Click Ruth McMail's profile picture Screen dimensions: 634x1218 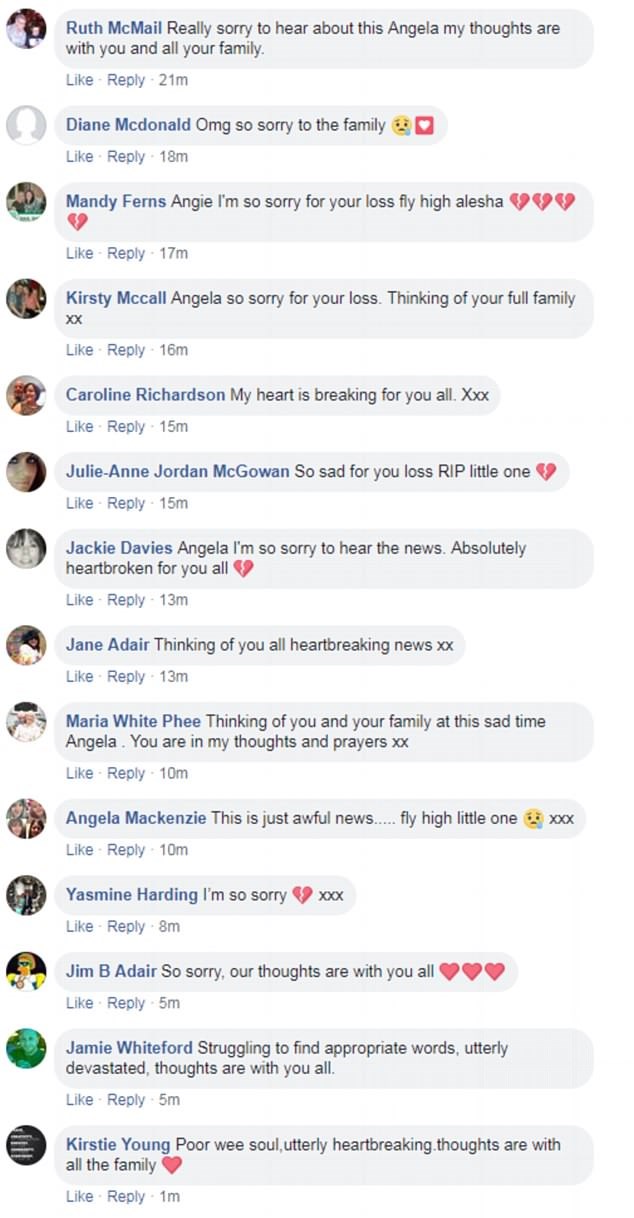[26, 29]
